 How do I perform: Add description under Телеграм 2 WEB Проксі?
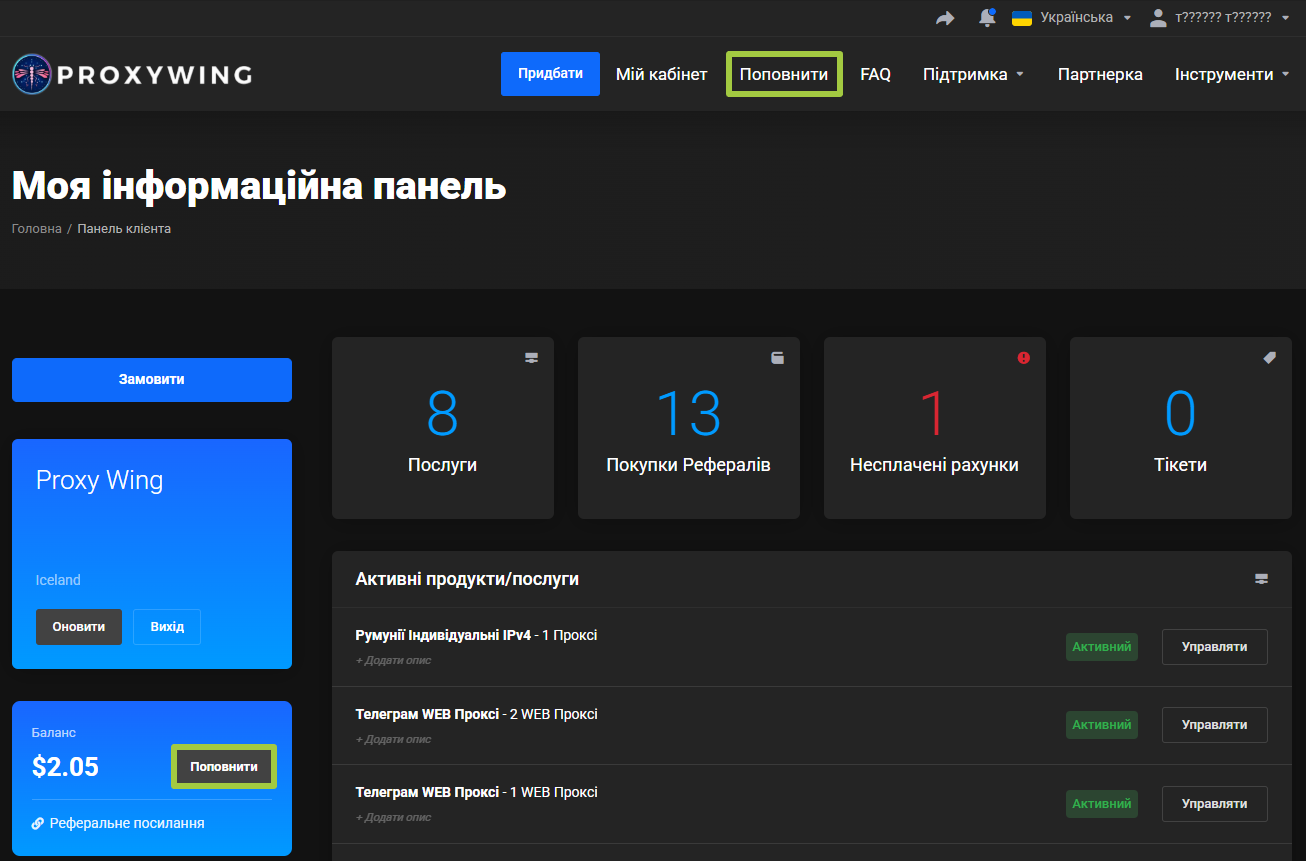(x=393, y=739)
